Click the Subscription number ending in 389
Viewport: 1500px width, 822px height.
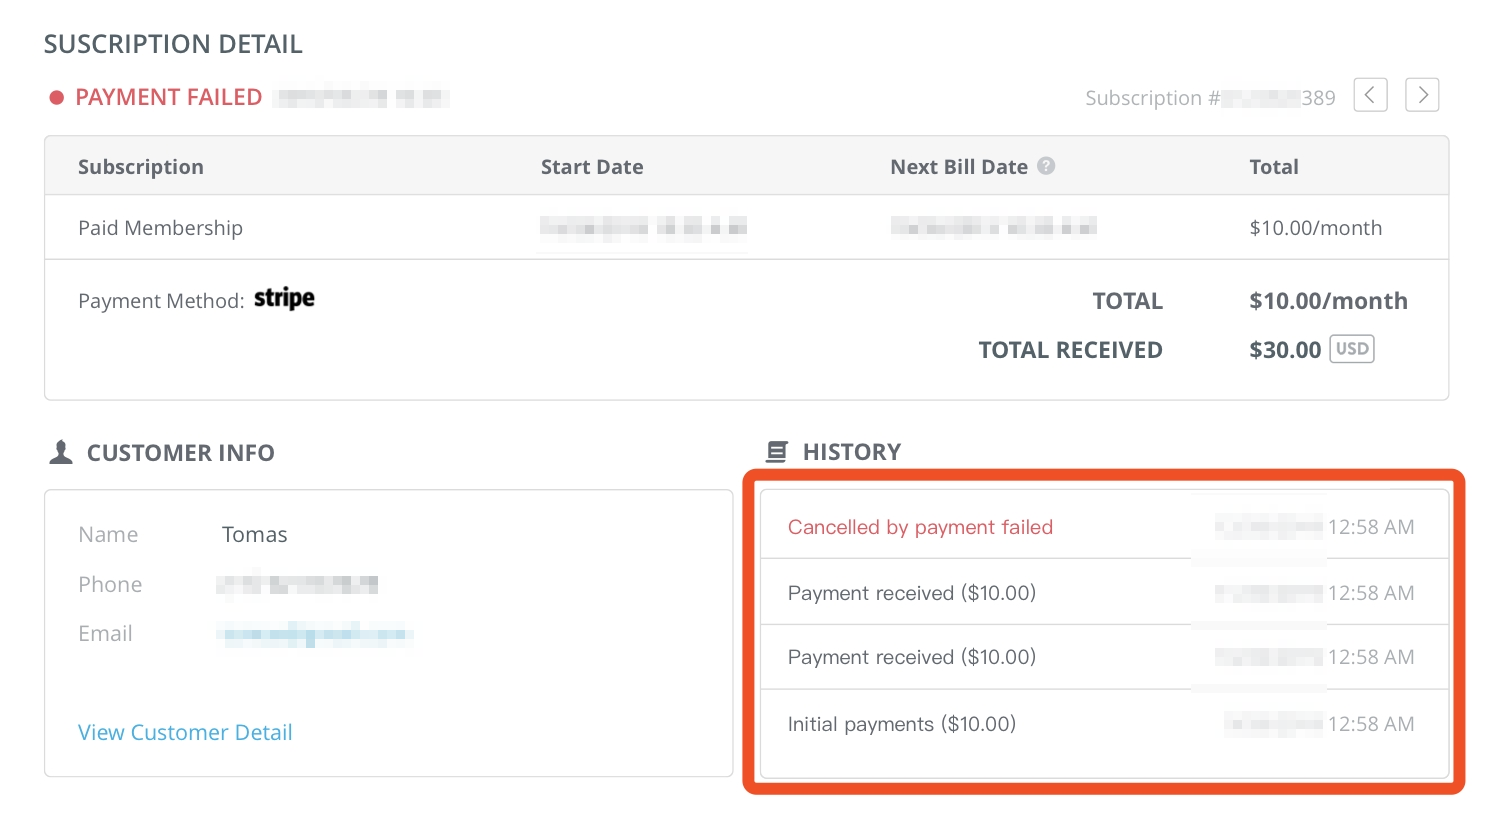pyautogui.click(x=1210, y=97)
